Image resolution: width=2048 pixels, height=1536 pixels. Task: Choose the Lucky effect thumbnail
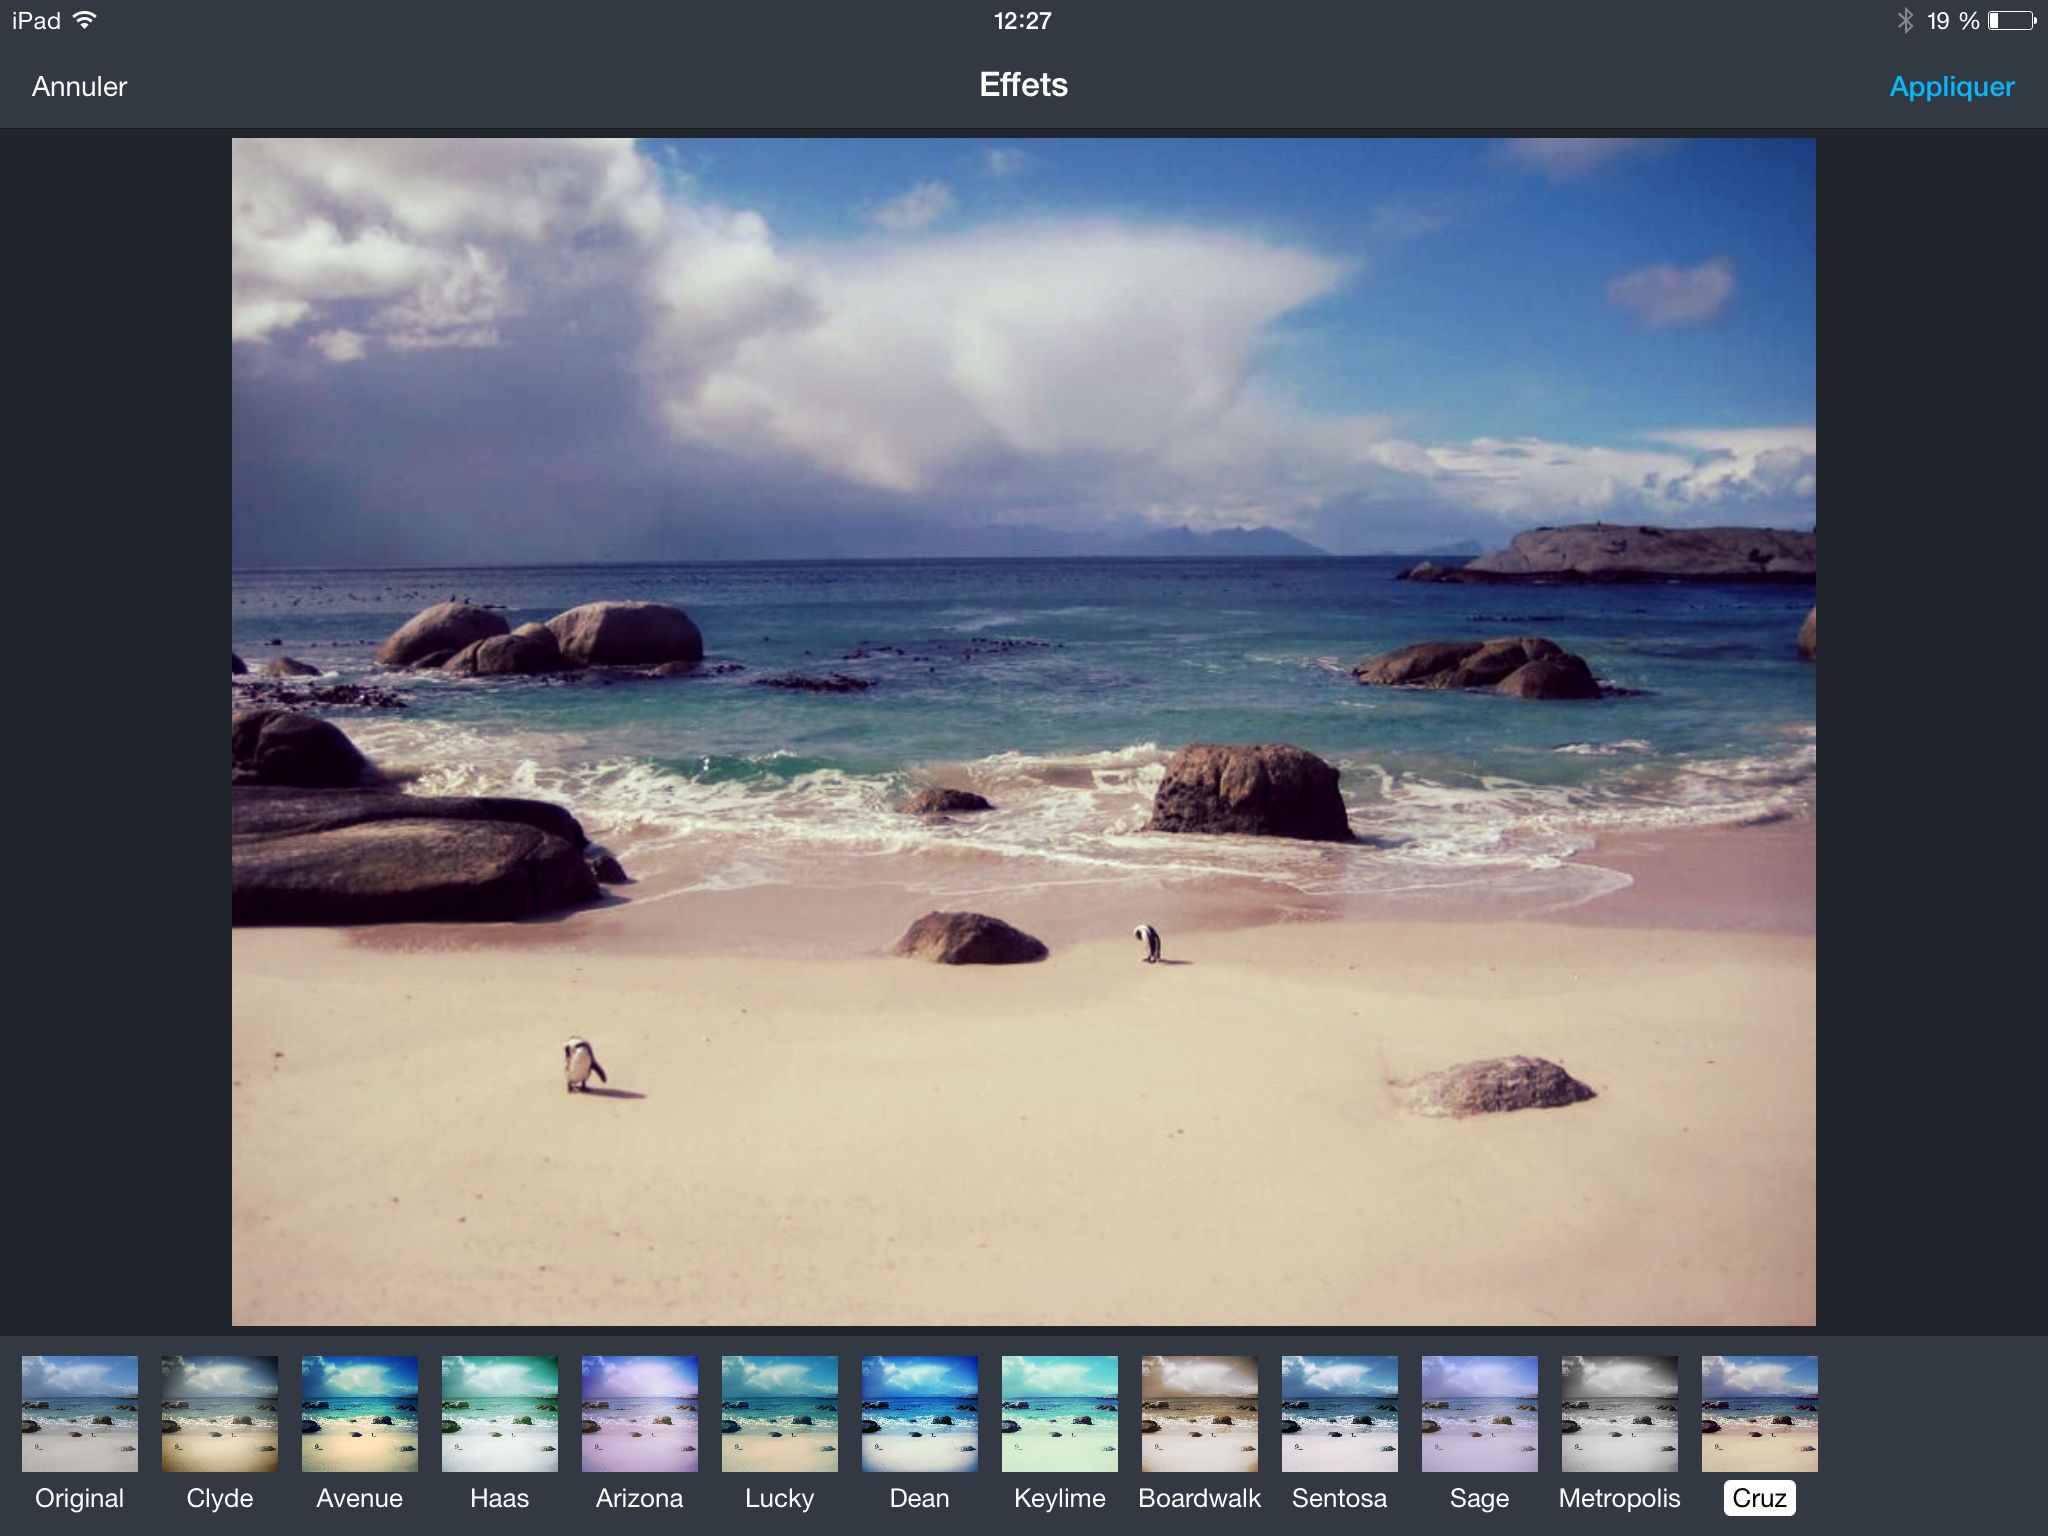point(780,1413)
